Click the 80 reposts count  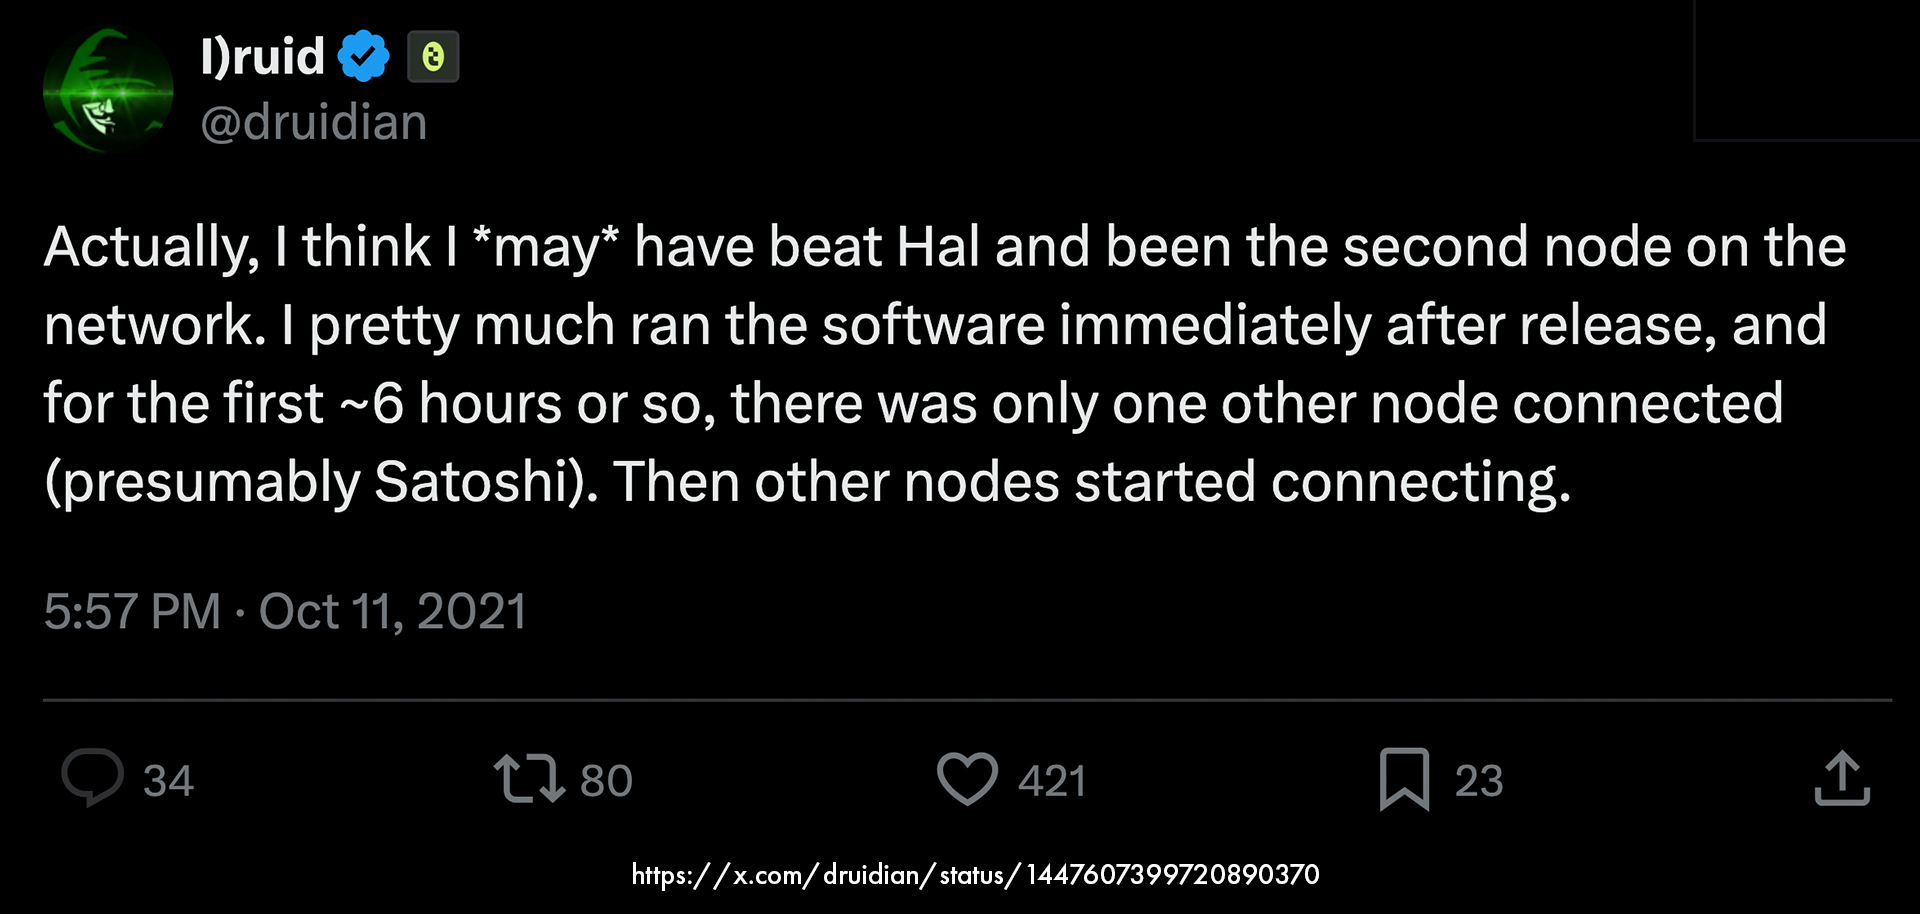(606, 781)
